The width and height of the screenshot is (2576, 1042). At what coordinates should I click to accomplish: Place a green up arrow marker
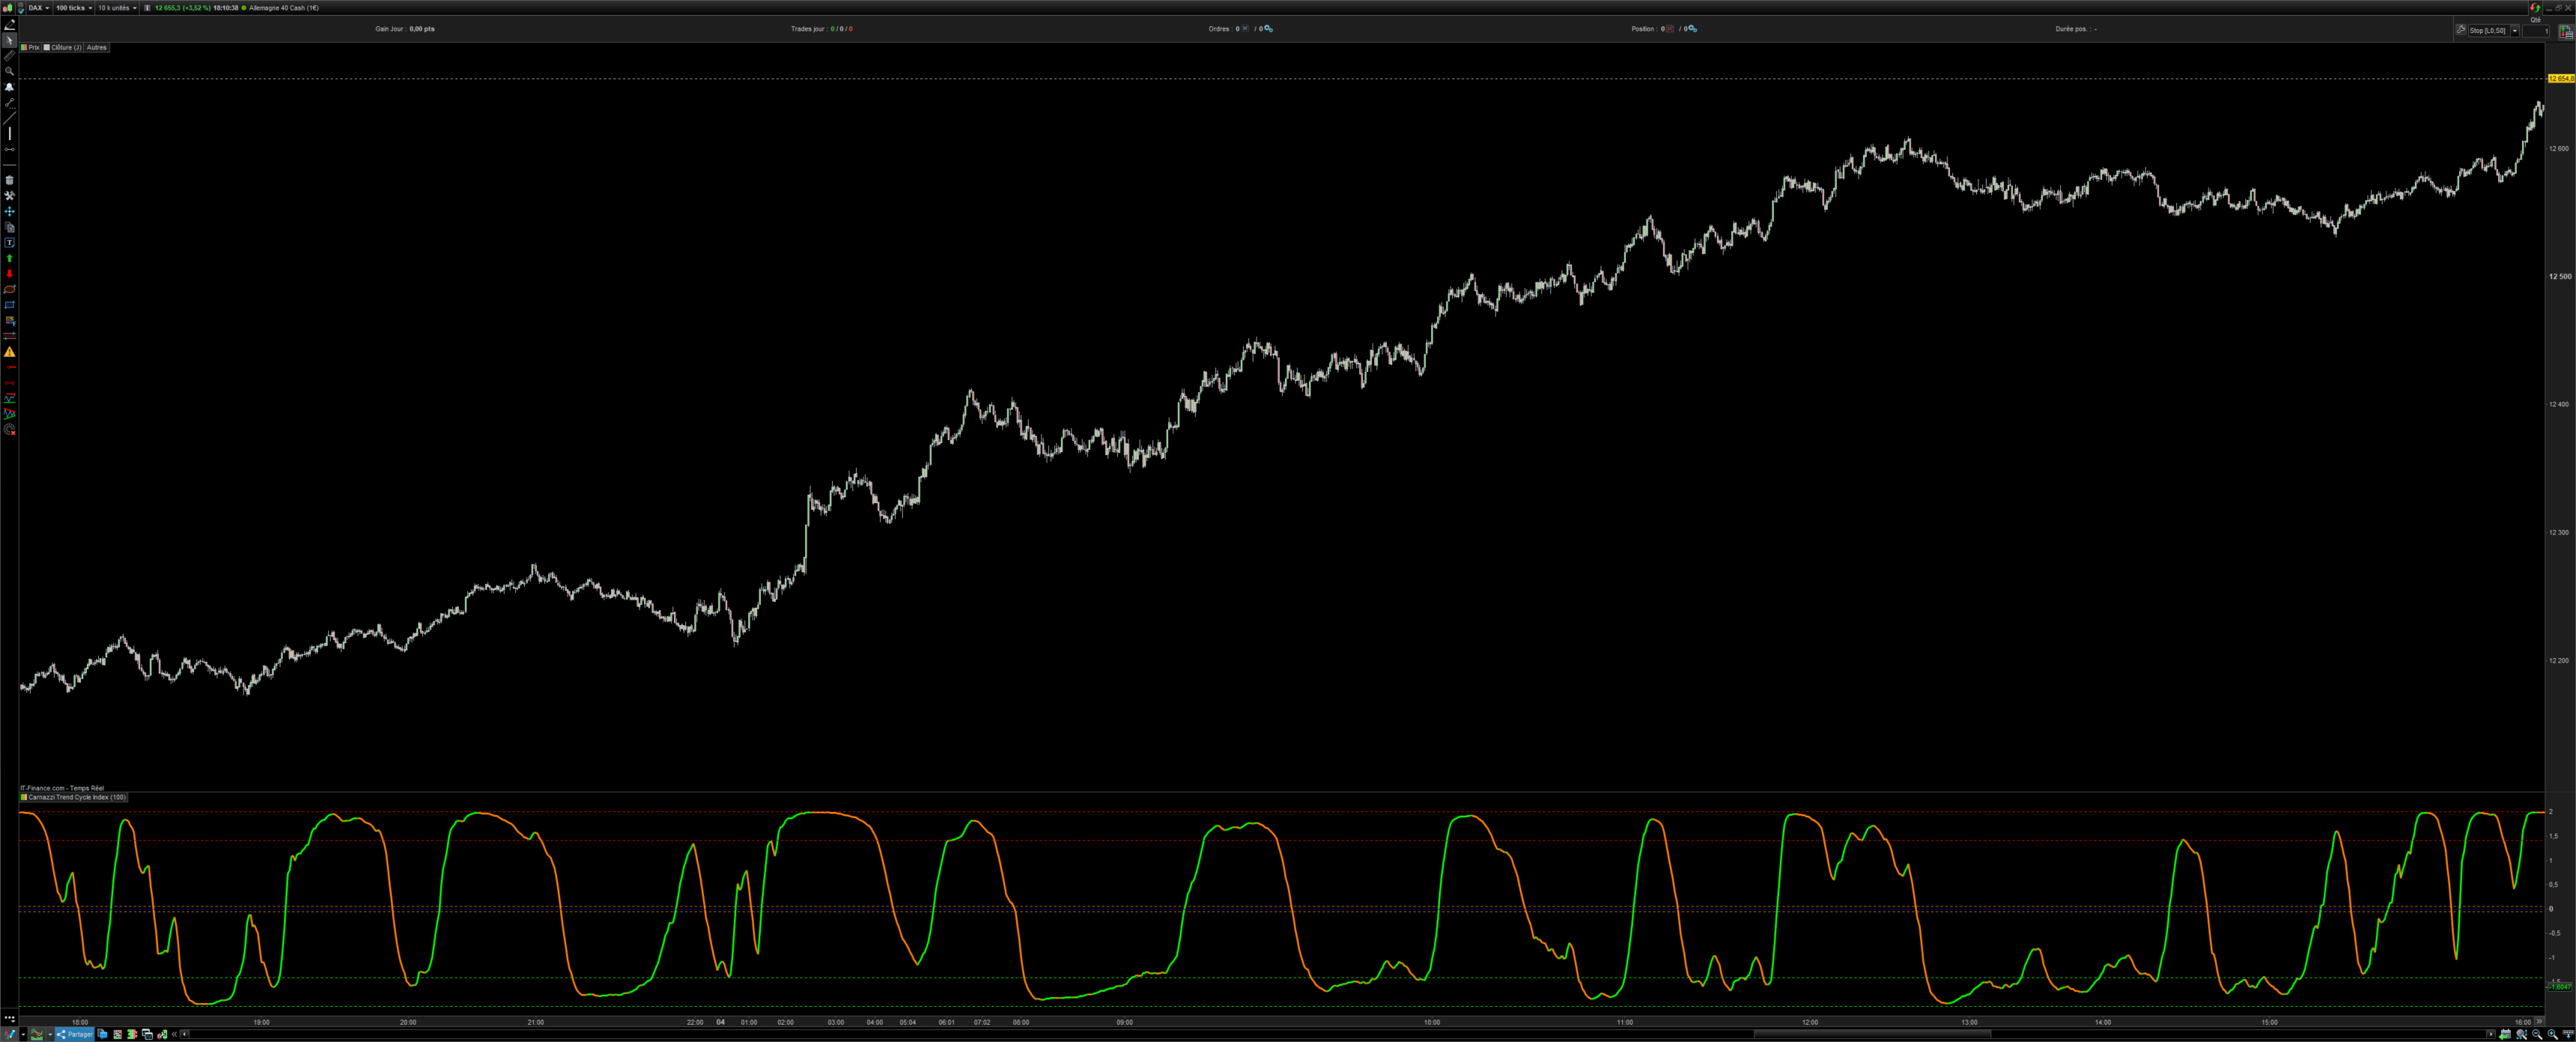9,258
